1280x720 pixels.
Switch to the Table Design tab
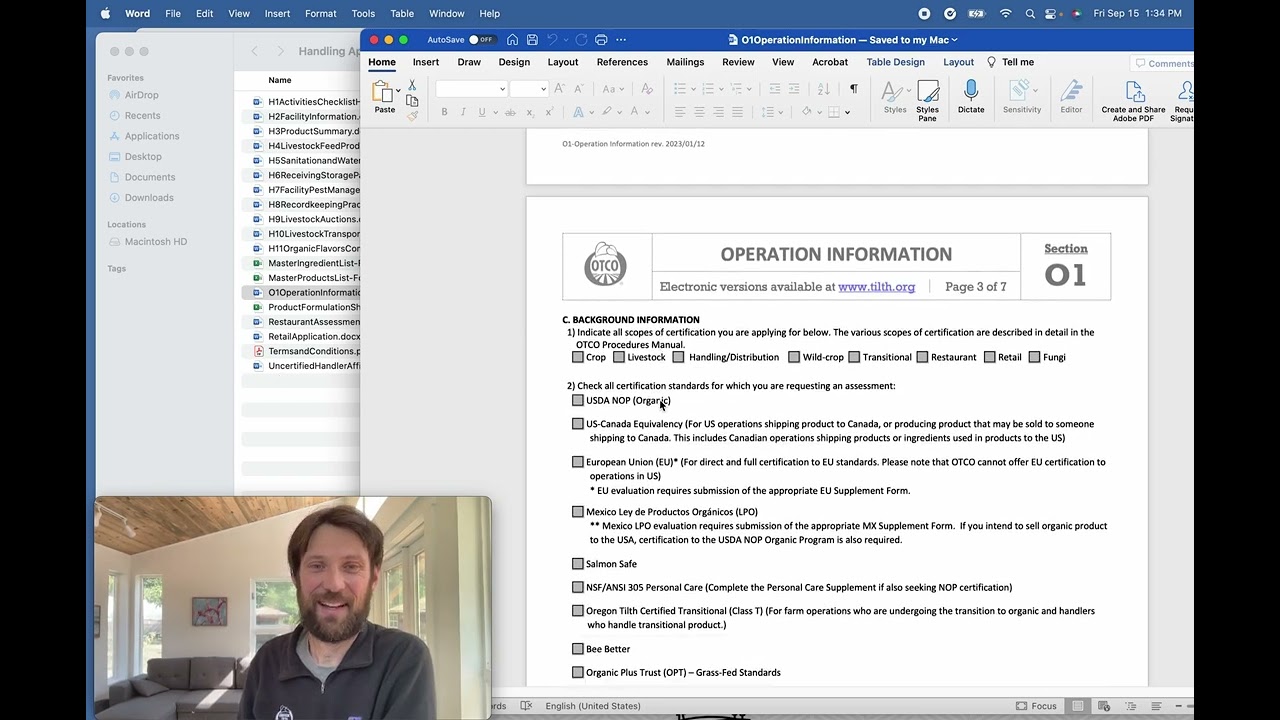point(895,62)
